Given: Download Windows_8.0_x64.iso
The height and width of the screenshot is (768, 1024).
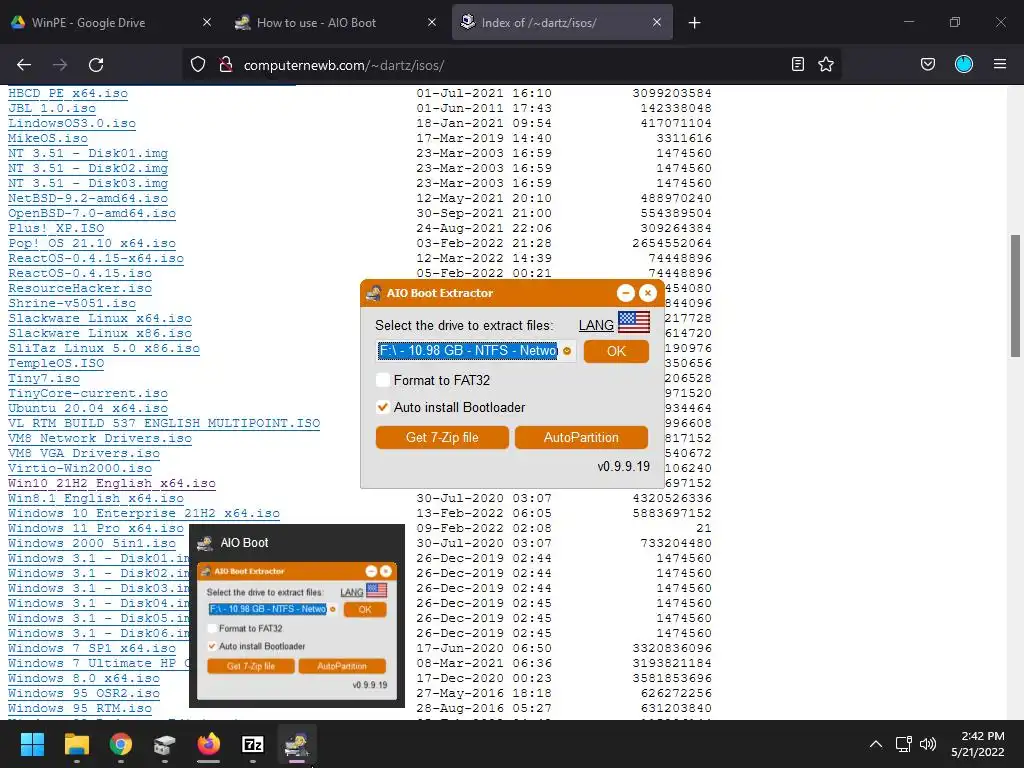Looking at the screenshot, I should click(x=84, y=679).
